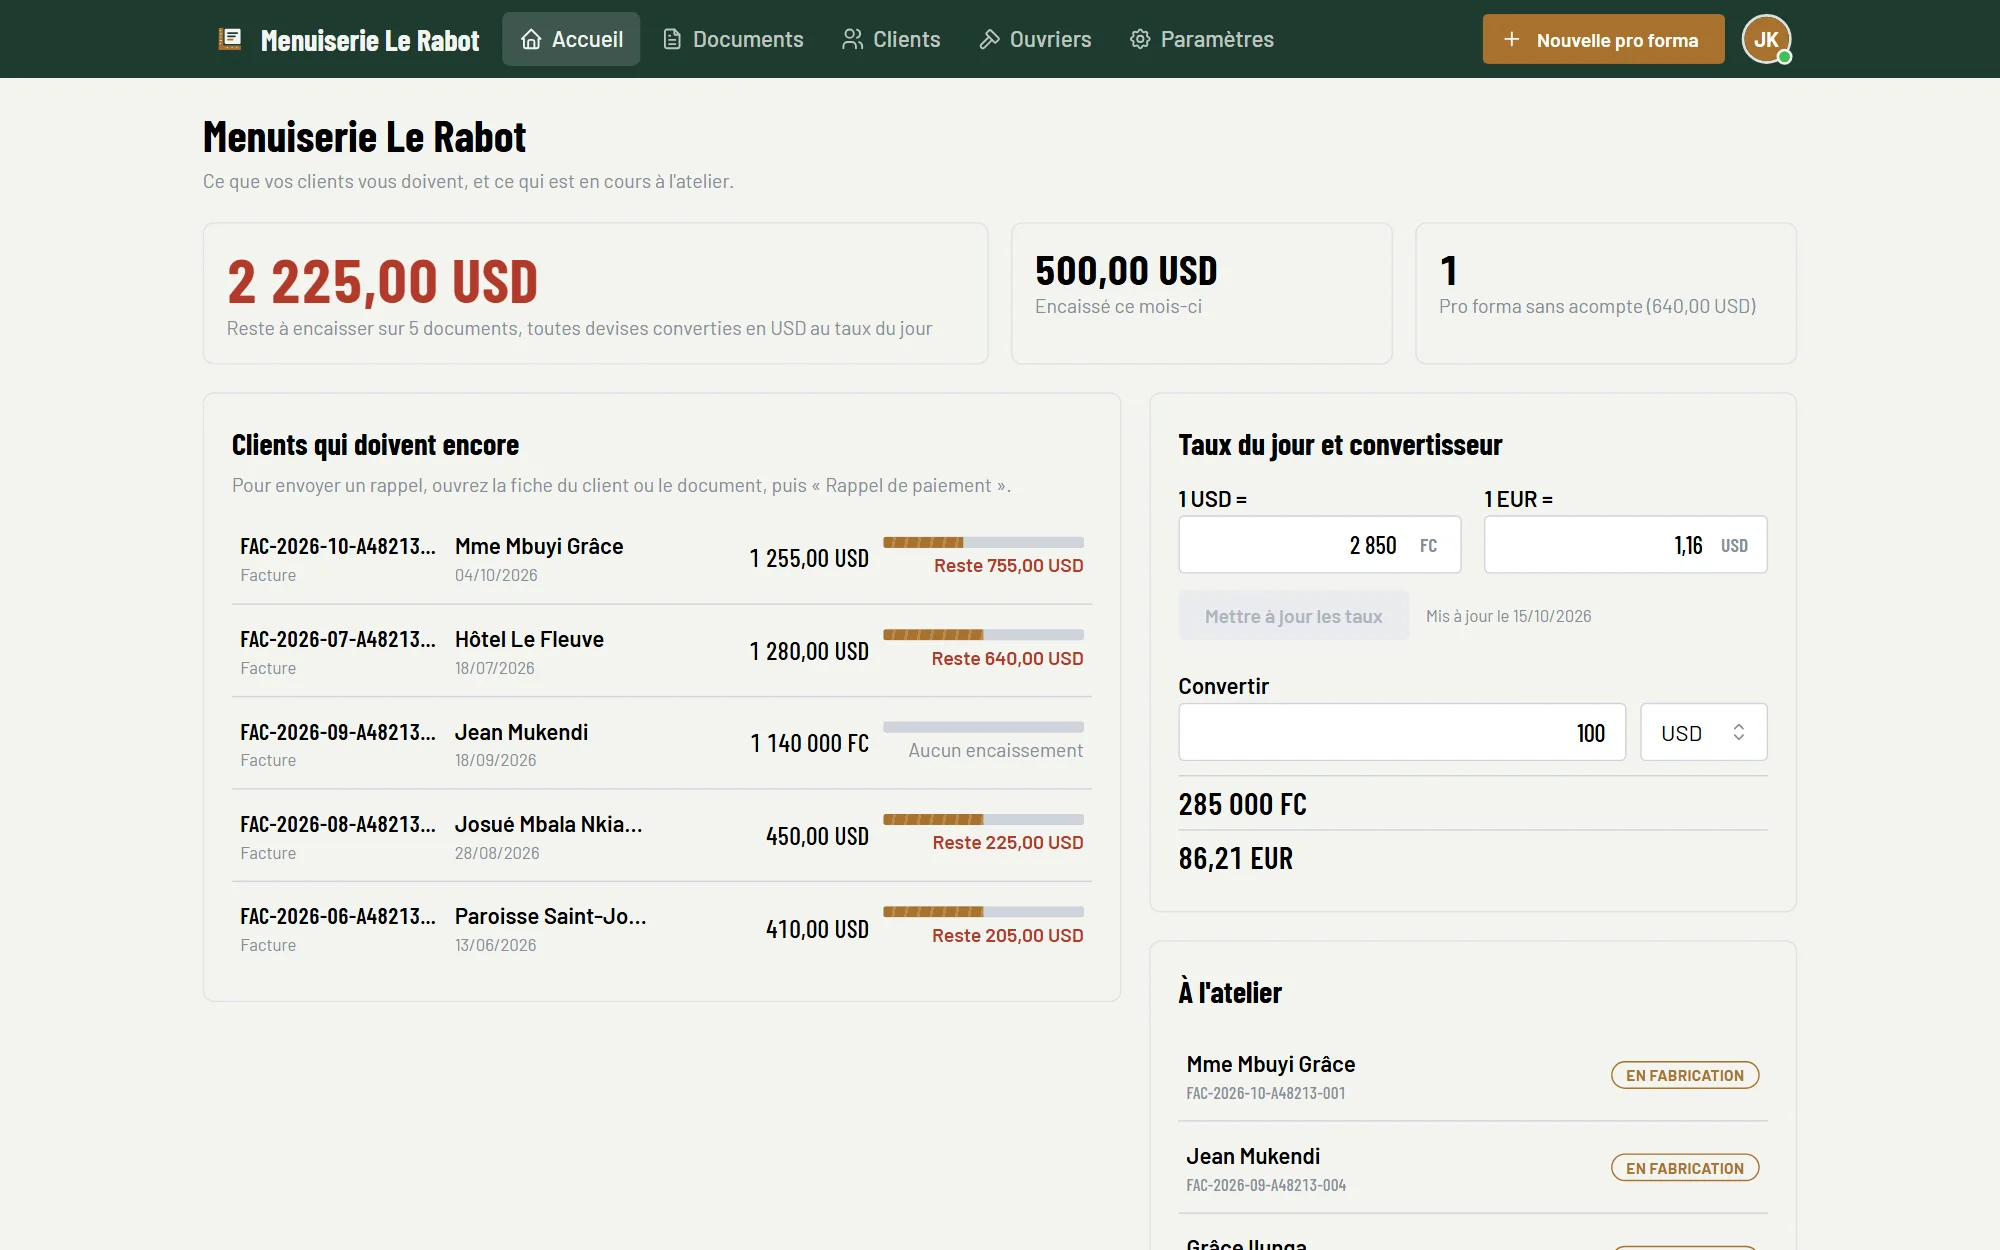Click date 04/10/2026 under Mme Mbuyi Grâce
This screenshot has height=1250, width=2000.
(496, 575)
